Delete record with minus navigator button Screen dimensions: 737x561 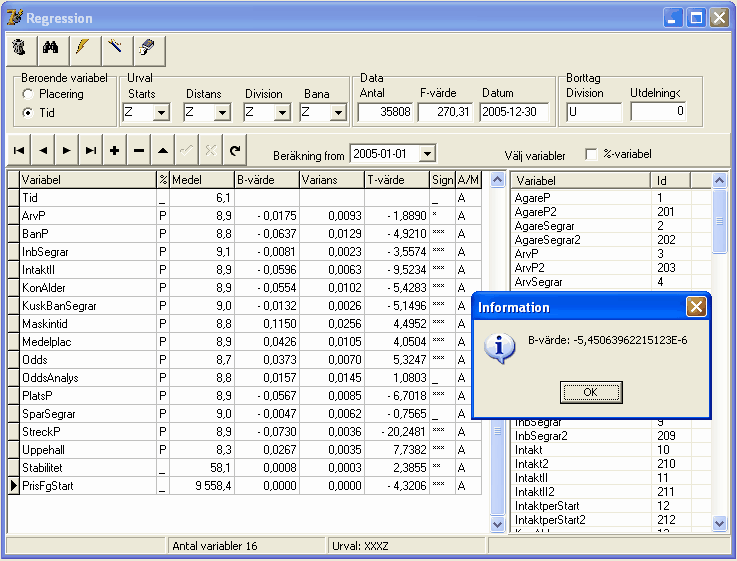[x=139, y=150]
